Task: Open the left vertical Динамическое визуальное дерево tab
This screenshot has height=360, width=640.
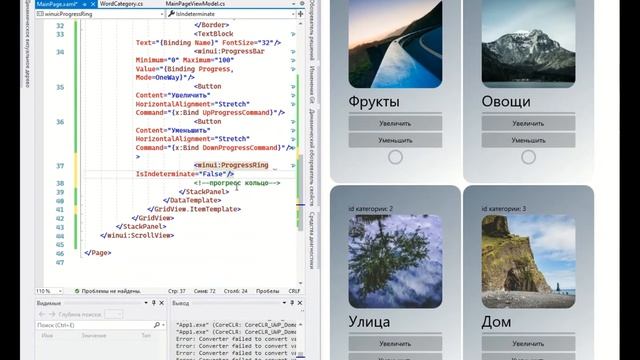Action: tap(27, 44)
